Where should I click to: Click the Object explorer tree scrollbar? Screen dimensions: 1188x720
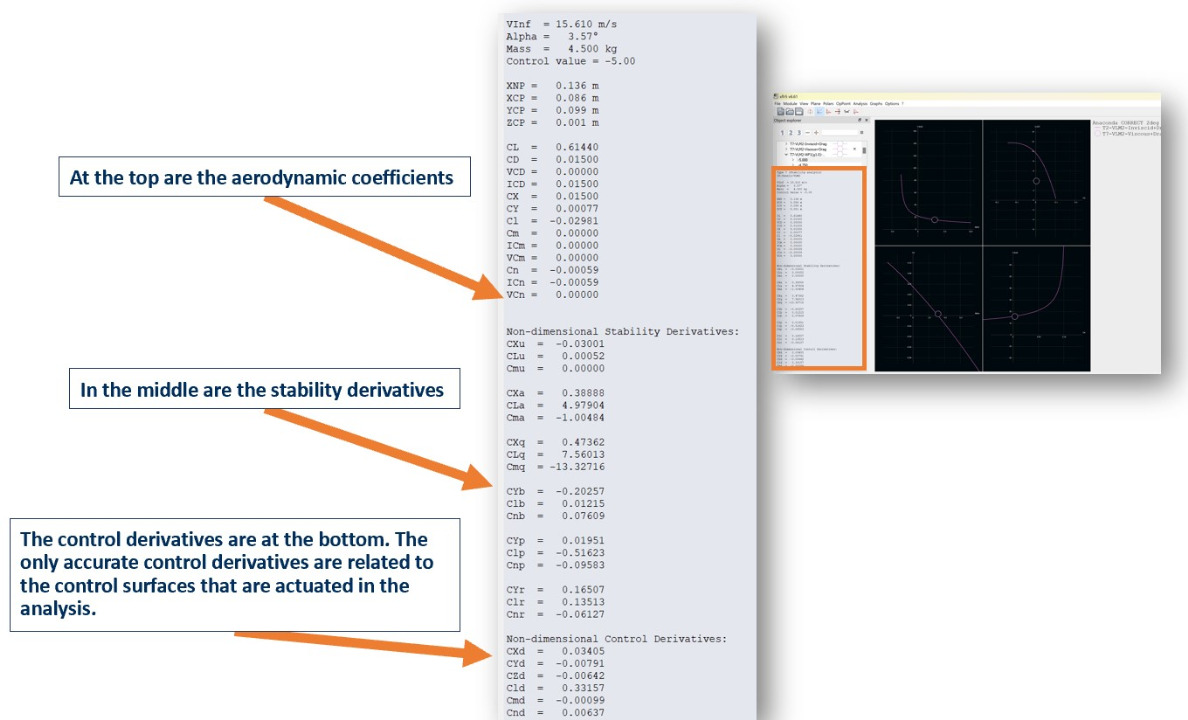click(x=864, y=150)
